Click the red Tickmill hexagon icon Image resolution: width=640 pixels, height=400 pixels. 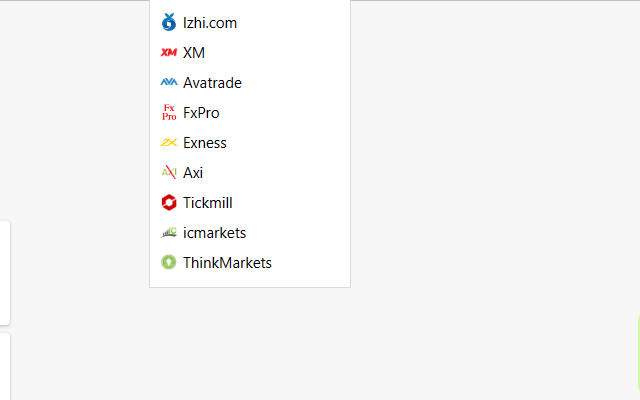(x=168, y=203)
